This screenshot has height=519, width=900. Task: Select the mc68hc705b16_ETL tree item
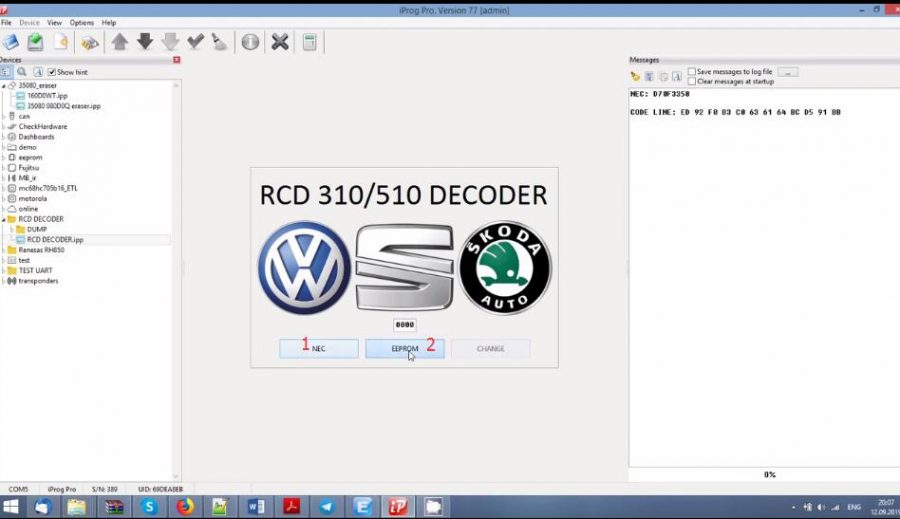(x=48, y=188)
